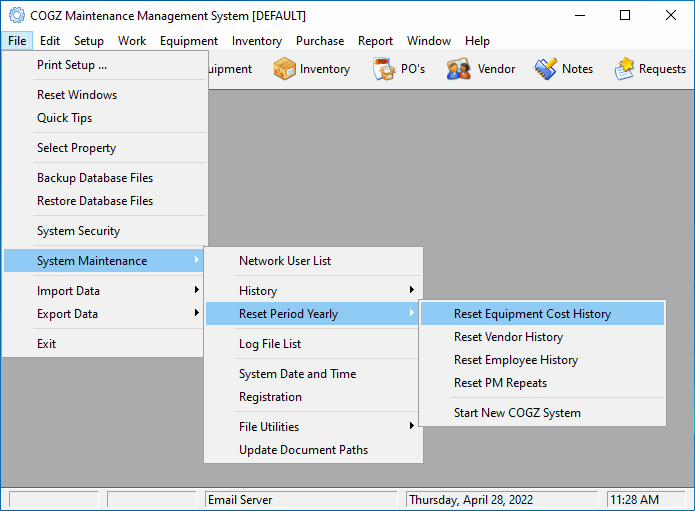
Task: Close the COGZ window
Action: click(671, 16)
